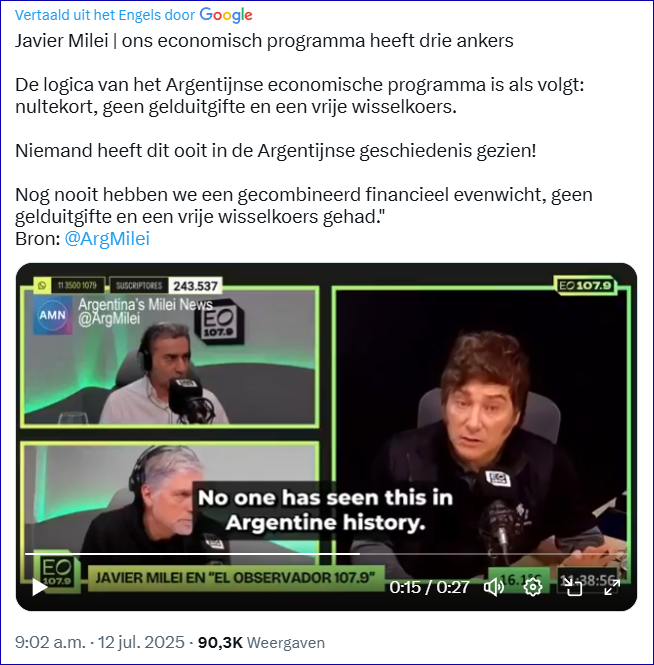Image resolution: width=654 pixels, height=665 pixels.
Task: Play the video with the play button
Action: coord(39,587)
